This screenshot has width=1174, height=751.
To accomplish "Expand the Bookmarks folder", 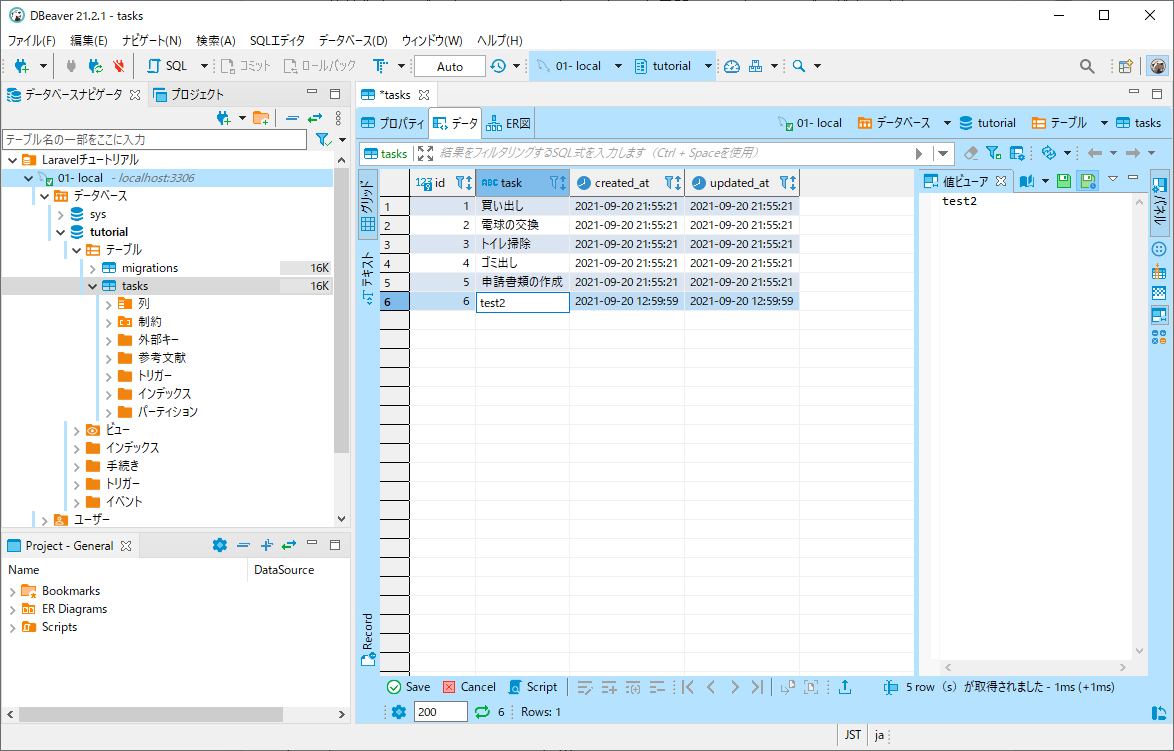I will point(12,591).
